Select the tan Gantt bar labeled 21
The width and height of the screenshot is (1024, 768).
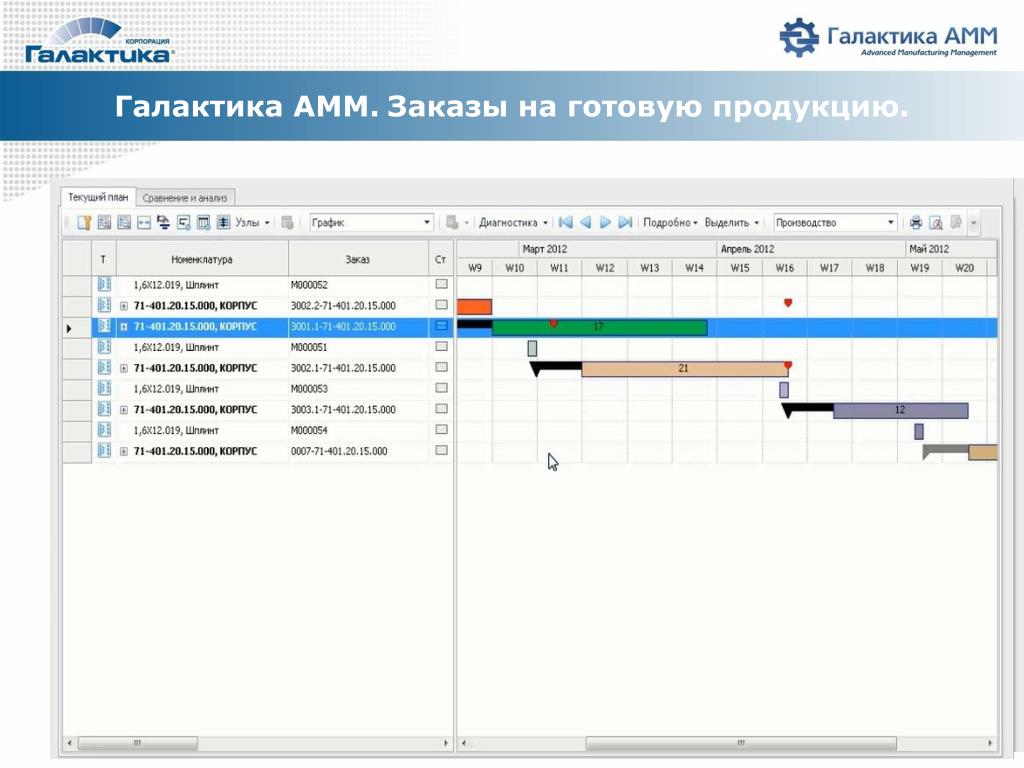pyautogui.click(x=684, y=369)
